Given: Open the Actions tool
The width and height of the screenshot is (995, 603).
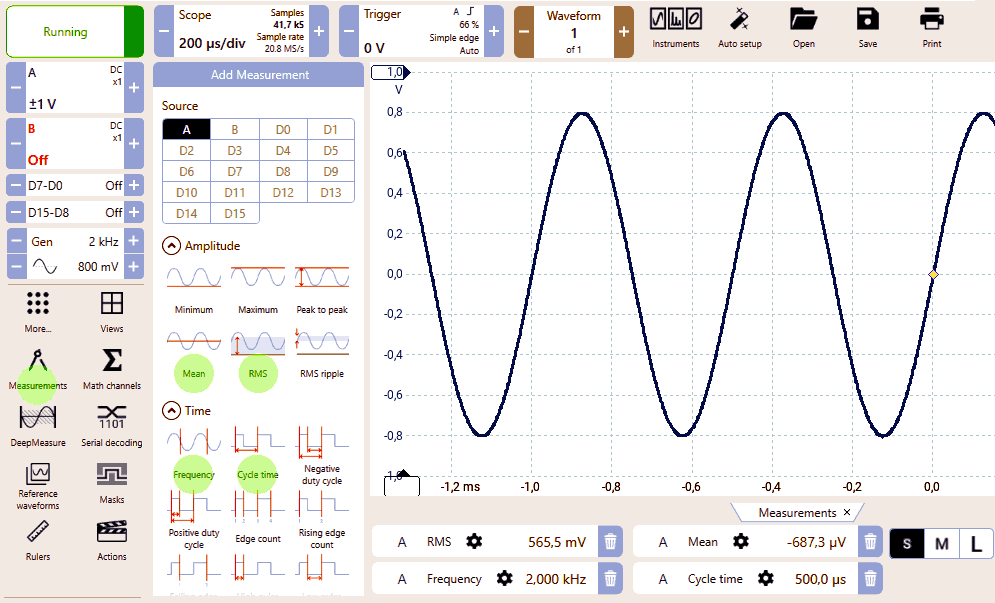Looking at the screenshot, I should click(112, 540).
